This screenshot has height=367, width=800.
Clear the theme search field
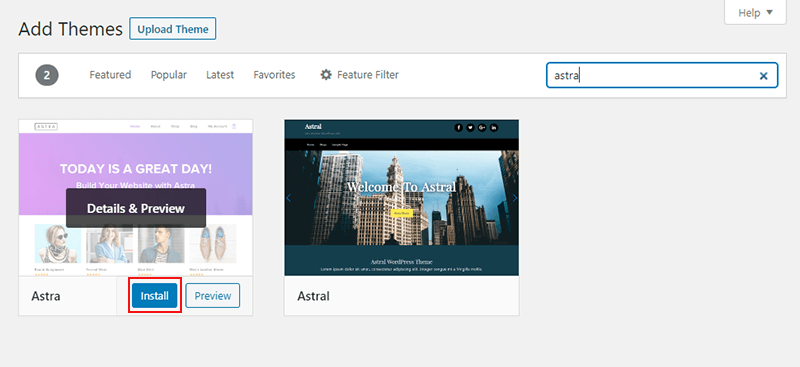tap(763, 76)
